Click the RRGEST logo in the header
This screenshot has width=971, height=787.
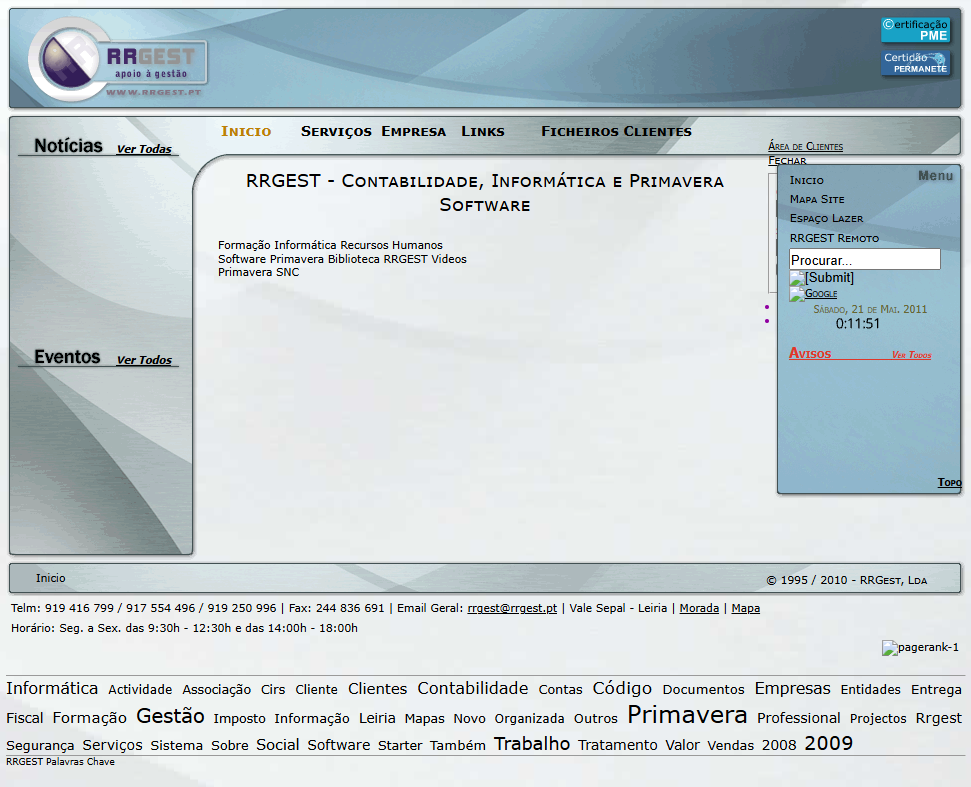[x=118, y=62]
